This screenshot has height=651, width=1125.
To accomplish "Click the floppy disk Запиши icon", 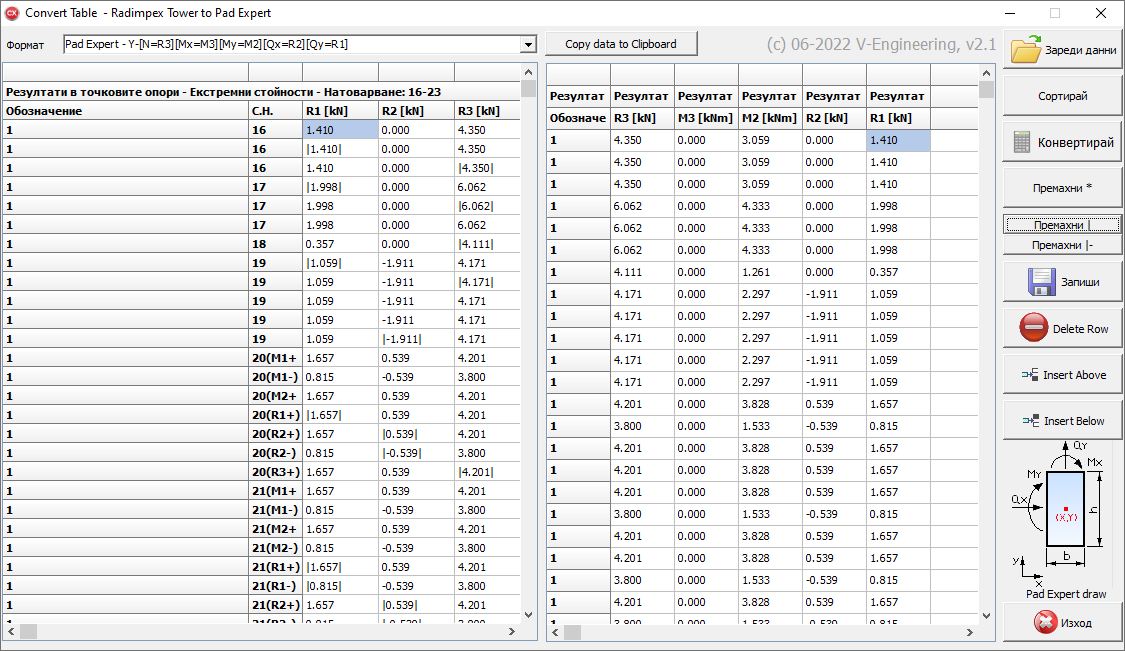I will point(1042,282).
